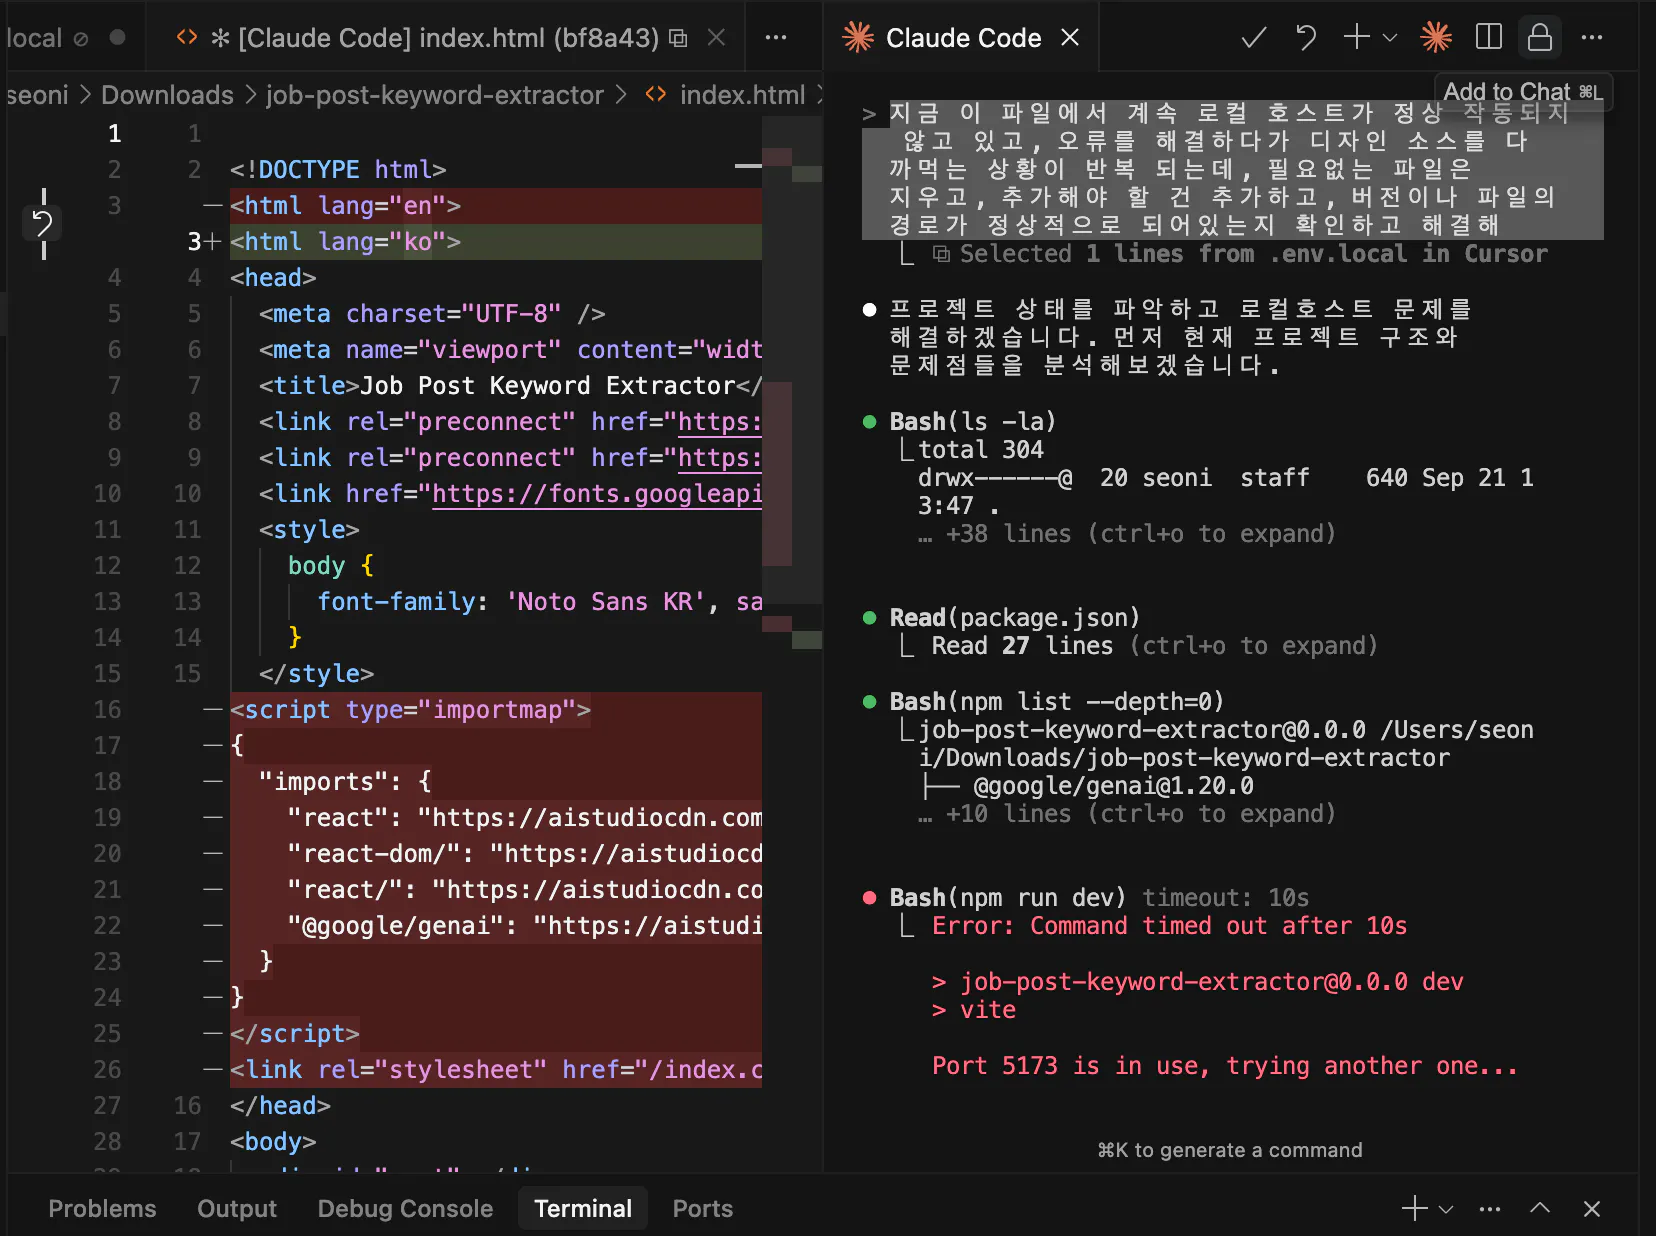
Task: Click "Port 5173 is in use" message
Action: point(1225,1066)
